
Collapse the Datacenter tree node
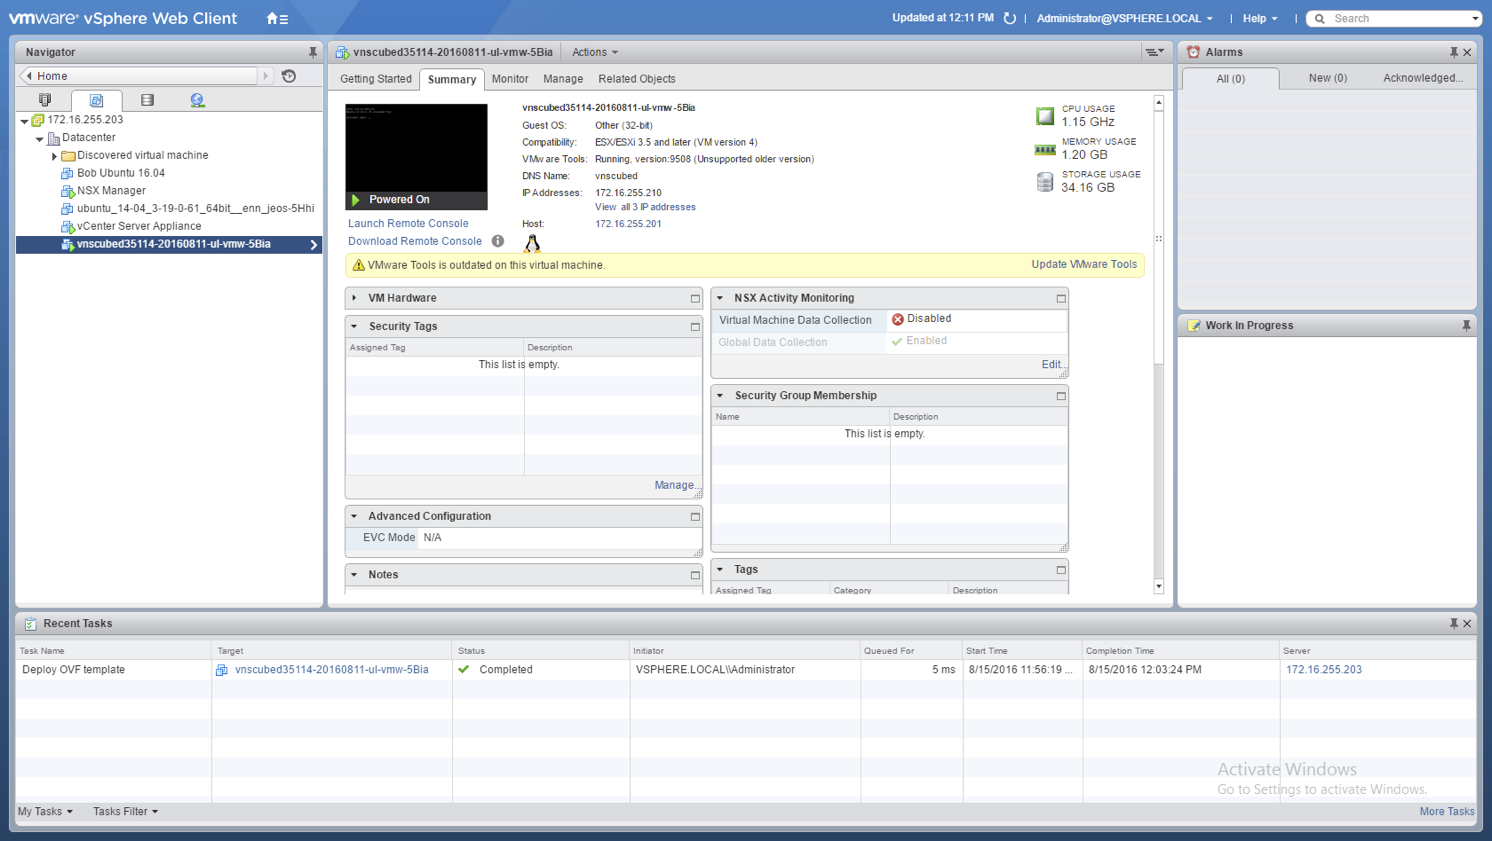(39, 138)
